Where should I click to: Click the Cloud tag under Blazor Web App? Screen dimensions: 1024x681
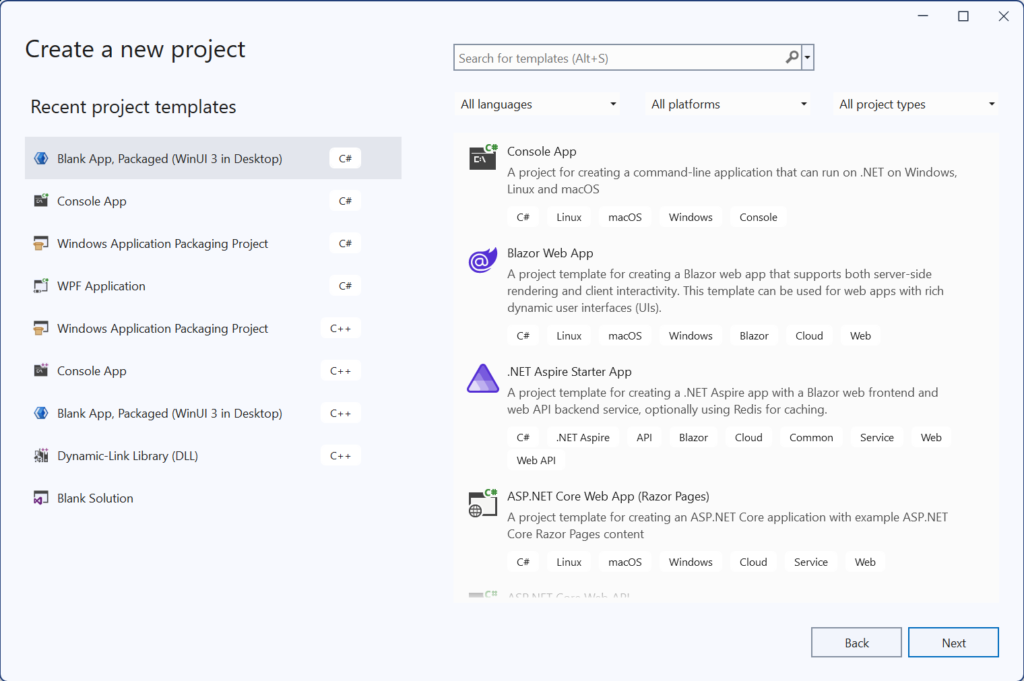click(x=808, y=336)
